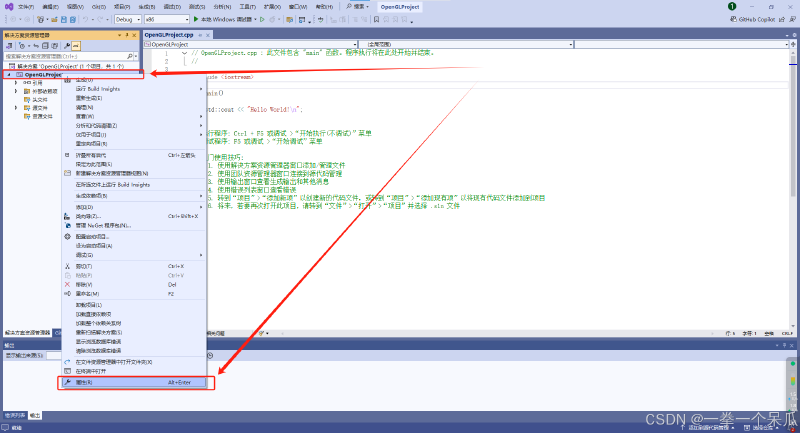The height and width of the screenshot is (433, 800).
Task: Click the Collapse All icon in Solution Explorer toolbar
Action: click(x=45, y=46)
